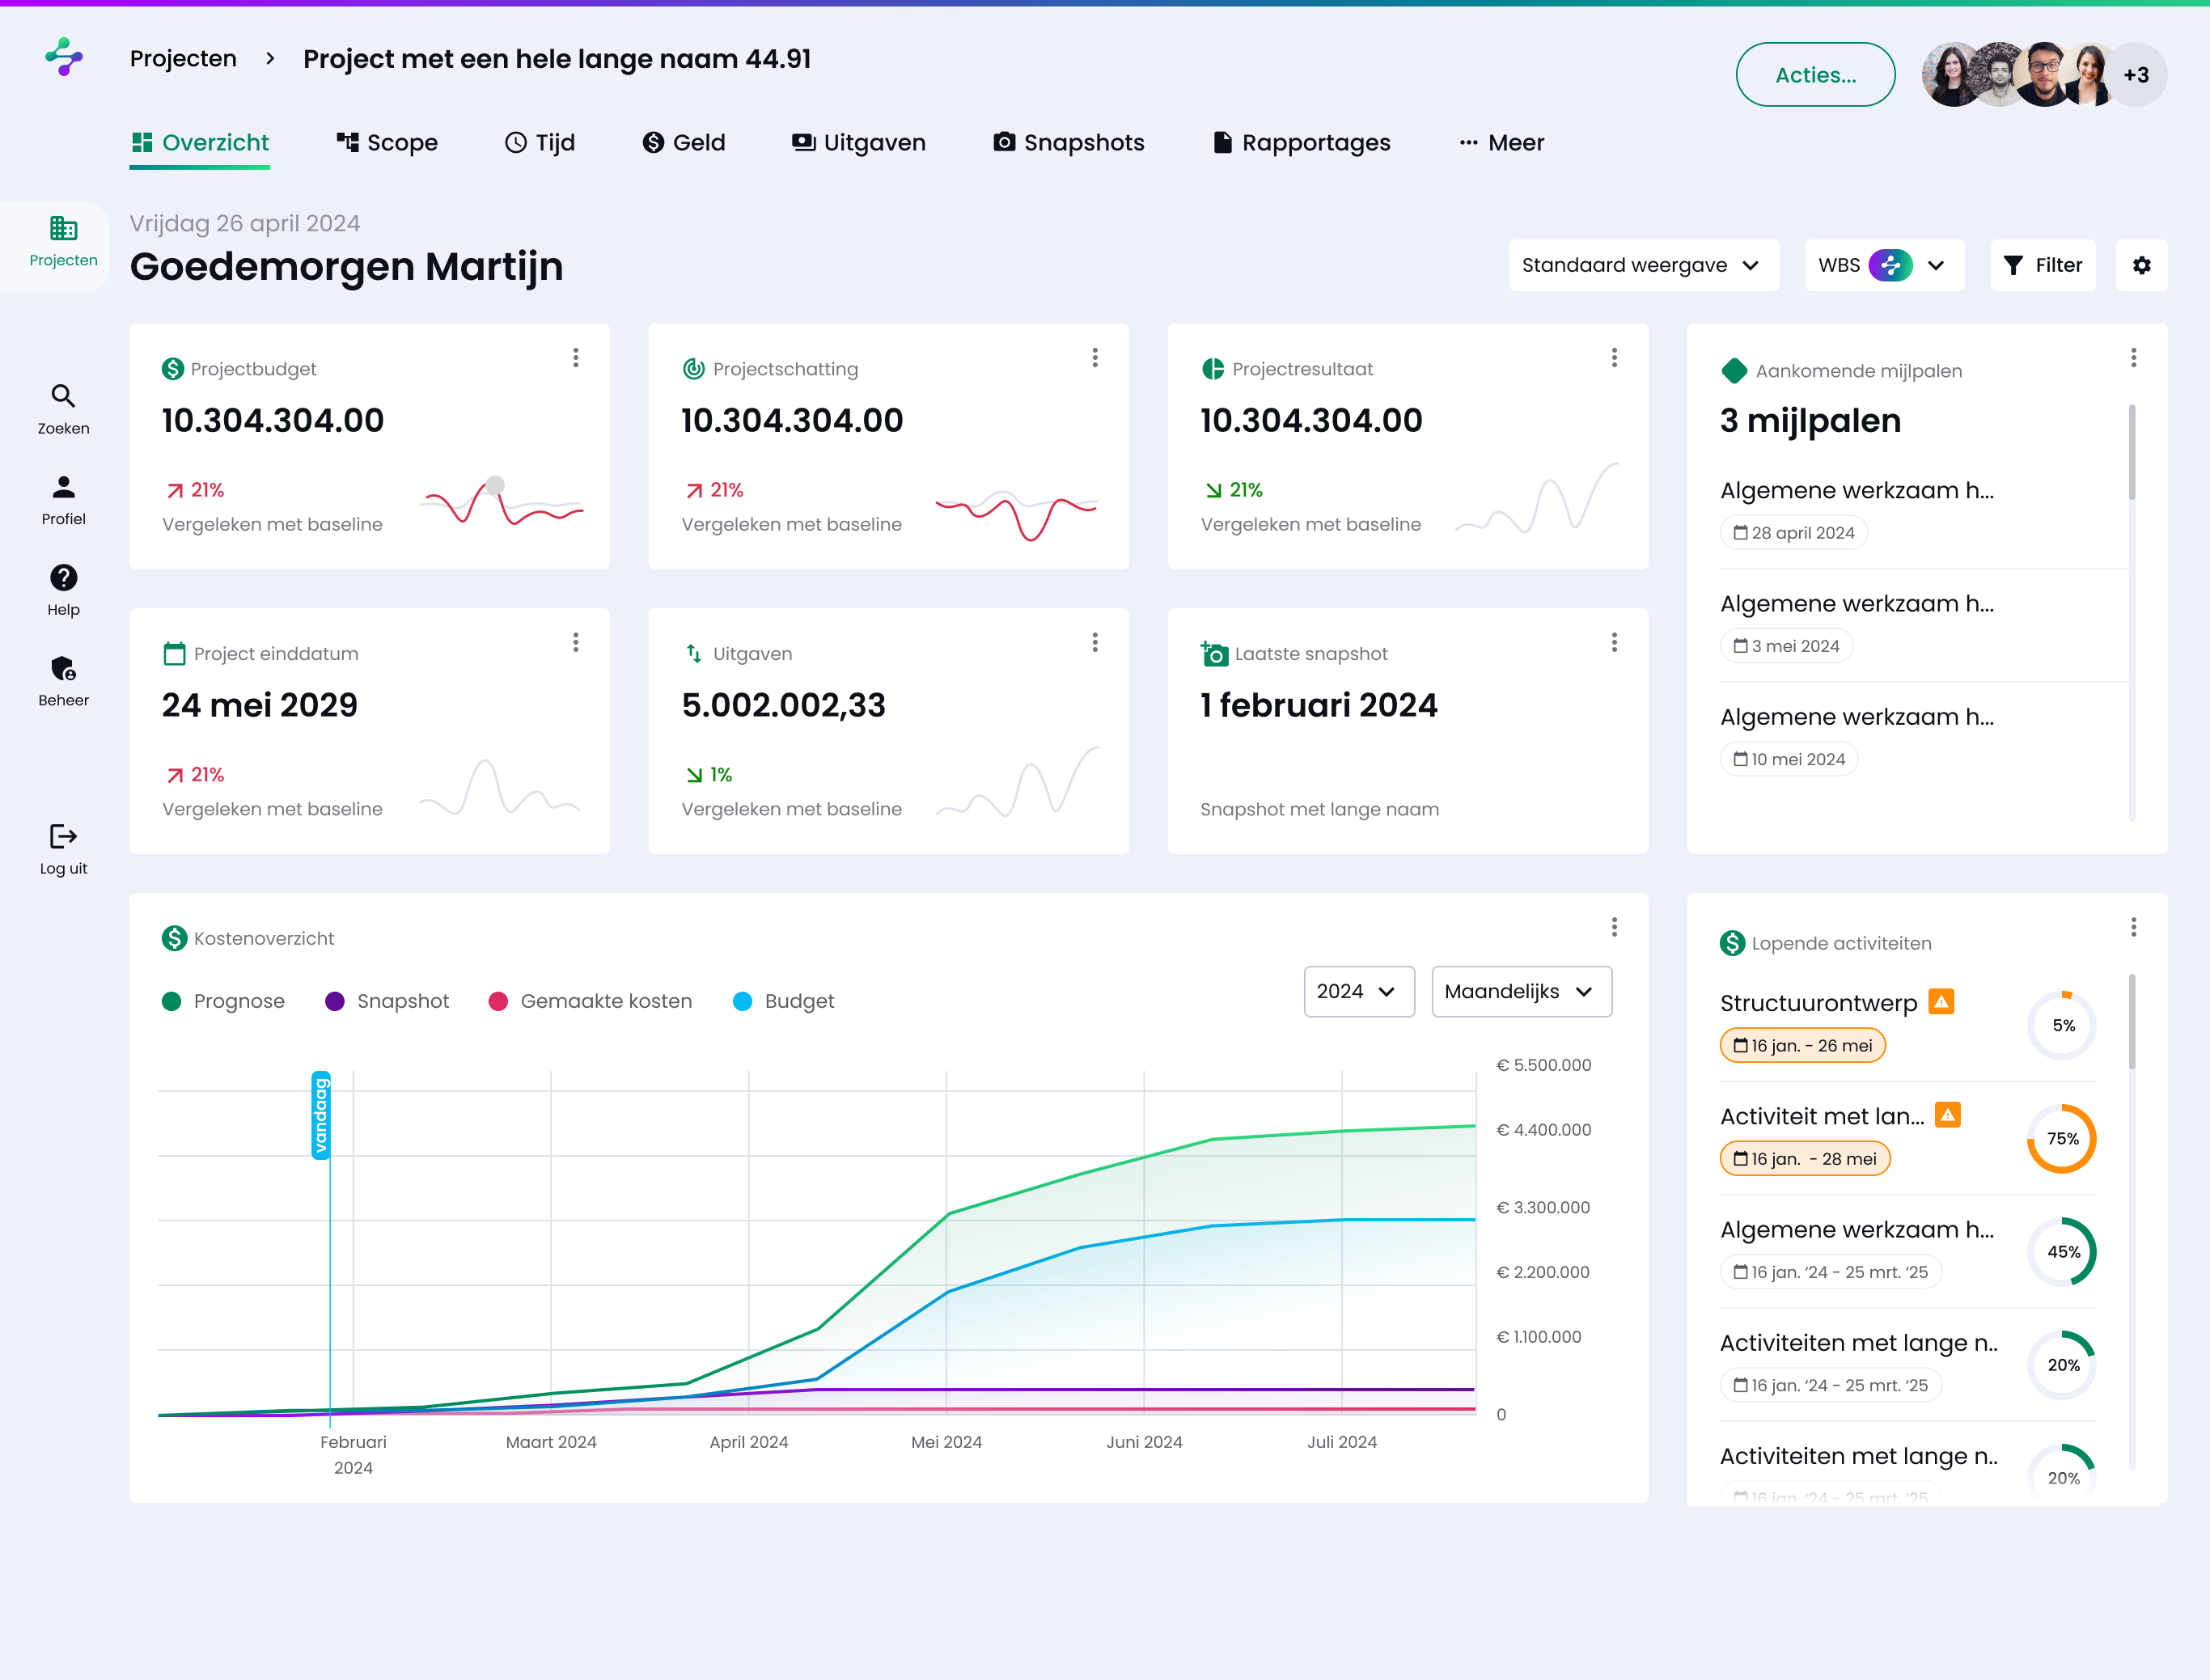Screen dimensions: 2210x1680
Task: Click date chip 16 jan. - 26 mei
Action: 1802,1045
